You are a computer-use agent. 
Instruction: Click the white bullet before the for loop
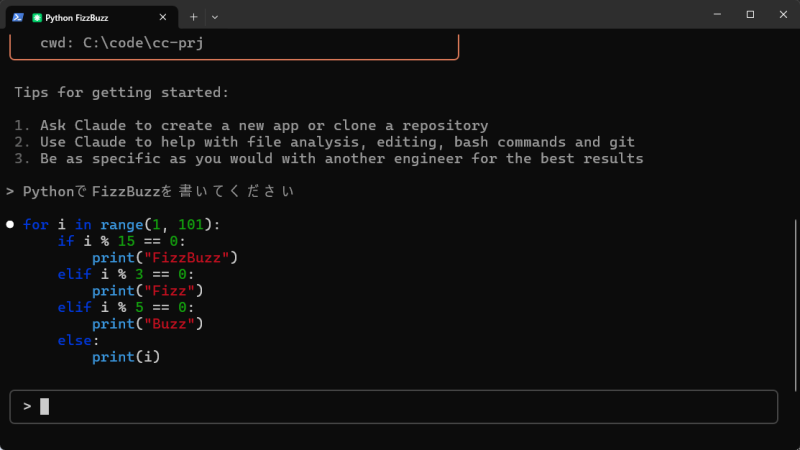tap(10, 225)
